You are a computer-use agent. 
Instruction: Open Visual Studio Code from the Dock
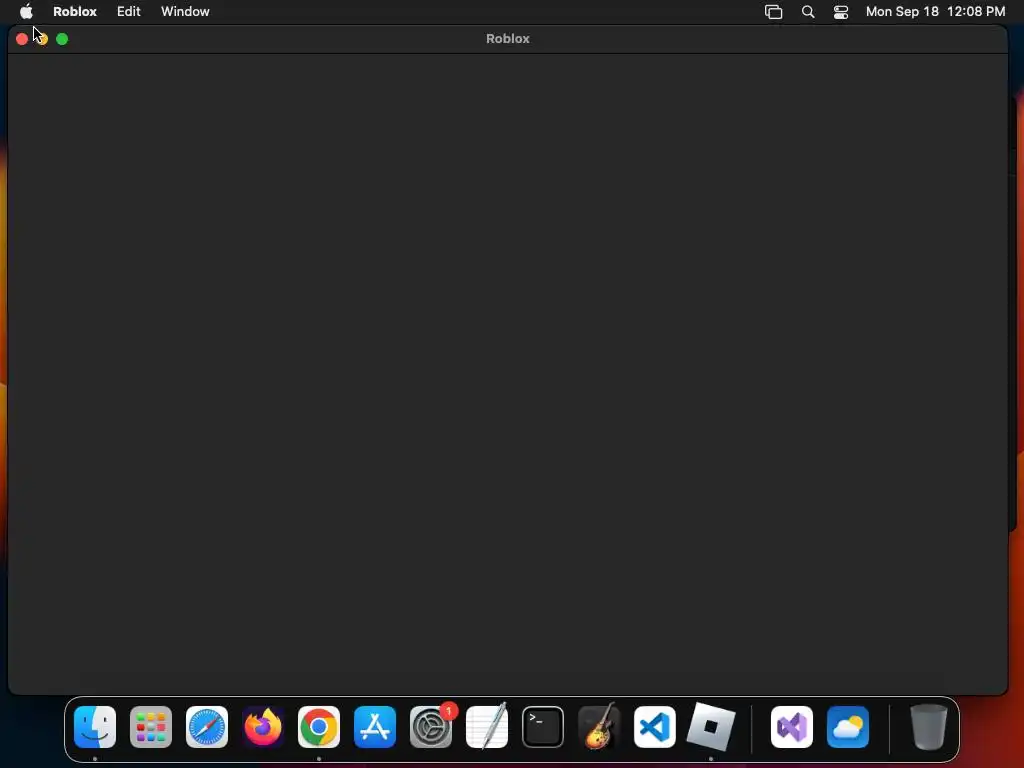pyautogui.click(x=655, y=727)
